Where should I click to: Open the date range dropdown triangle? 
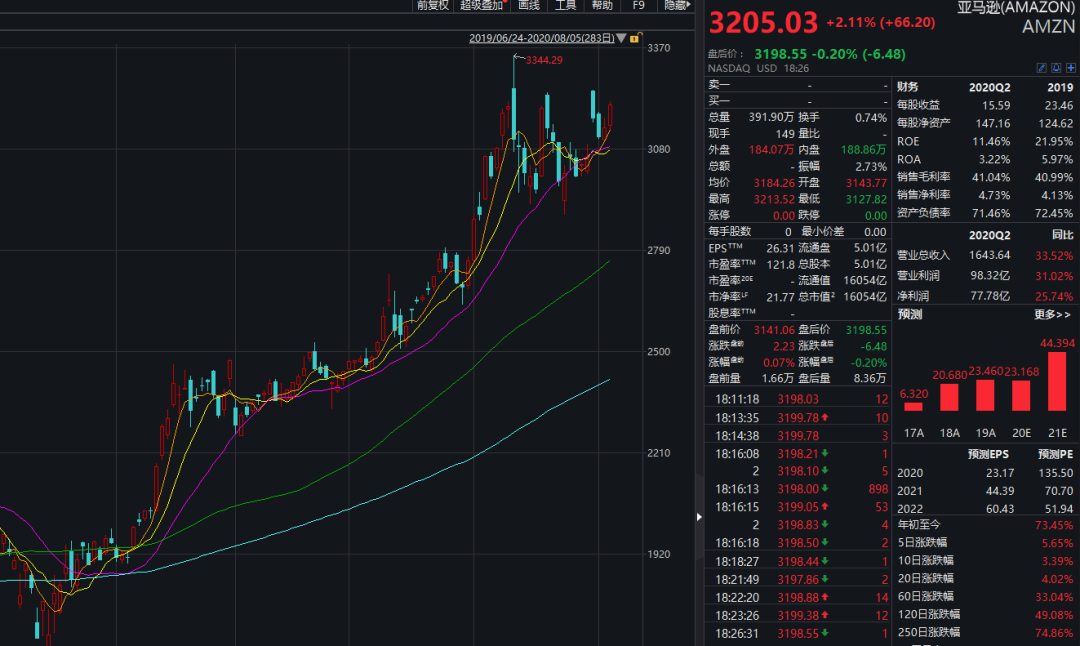tap(621, 38)
